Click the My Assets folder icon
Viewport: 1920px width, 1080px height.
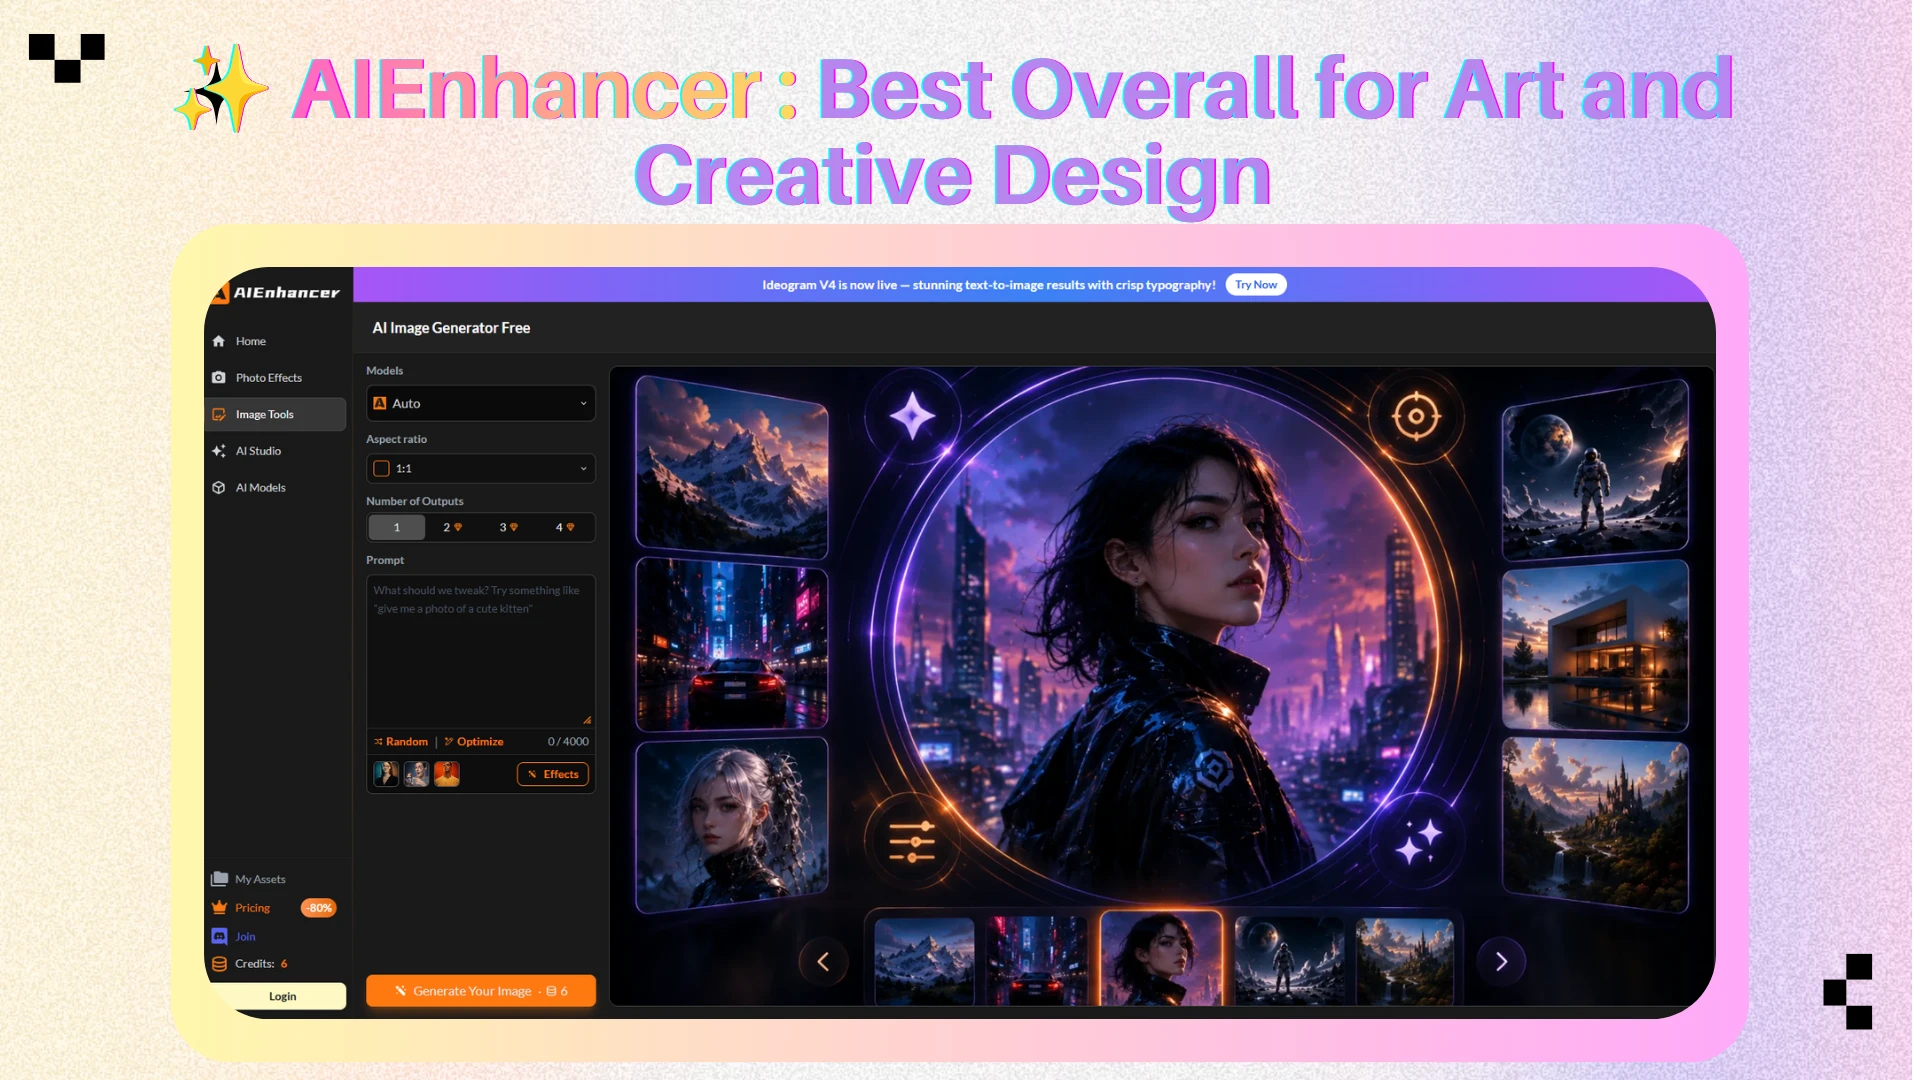point(220,879)
